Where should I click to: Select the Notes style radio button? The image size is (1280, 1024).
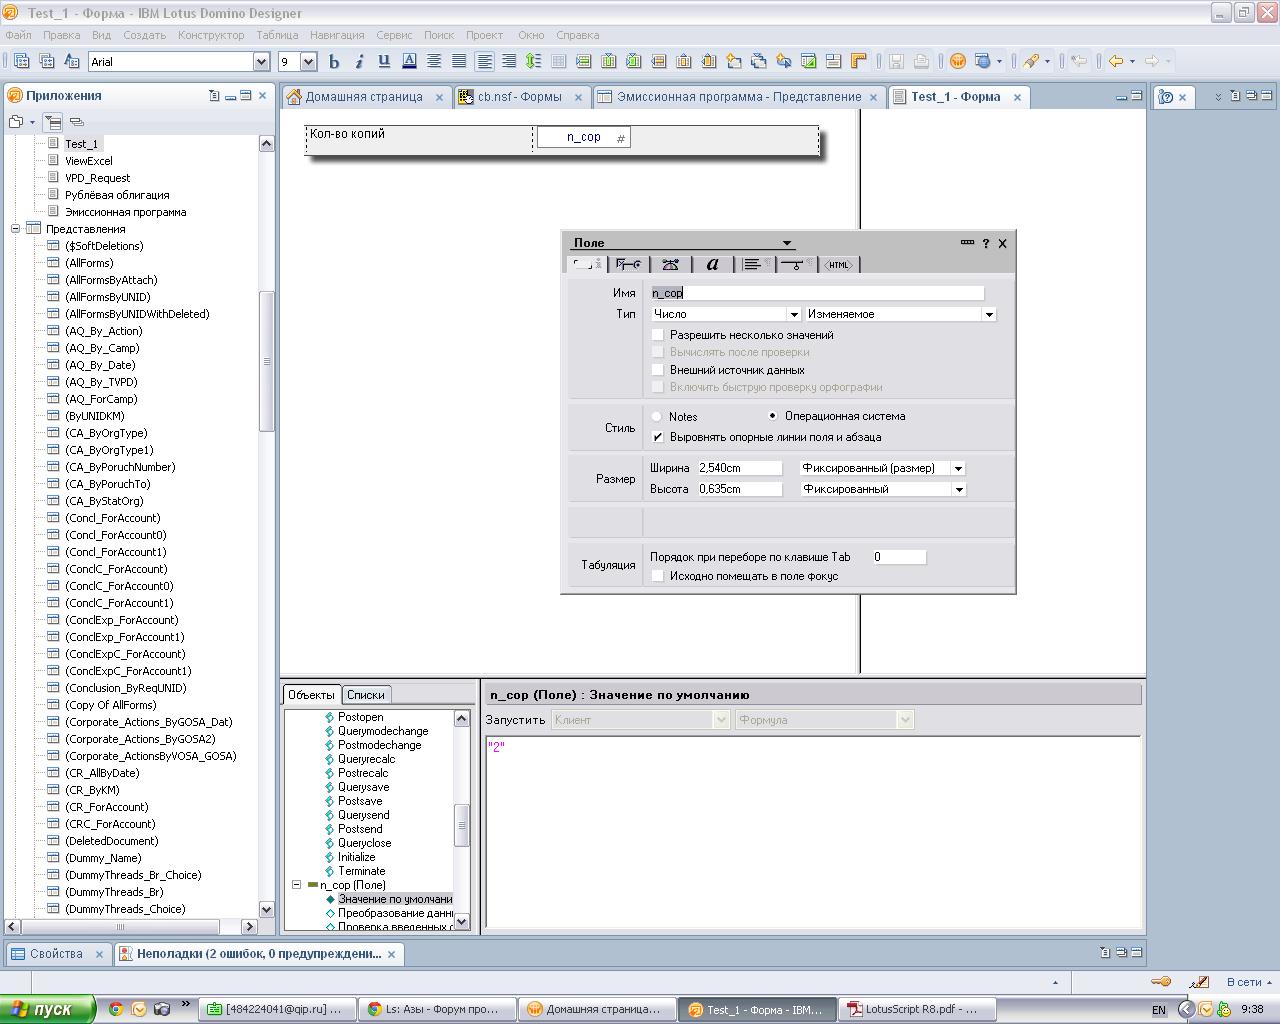click(657, 416)
